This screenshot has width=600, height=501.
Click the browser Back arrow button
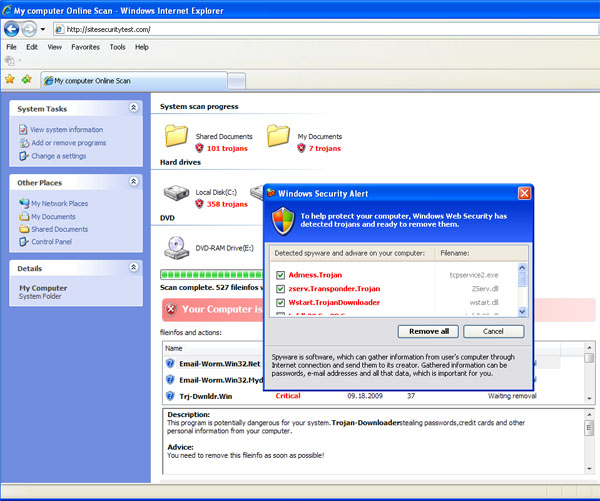pyautogui.click(x=11, y=29)
